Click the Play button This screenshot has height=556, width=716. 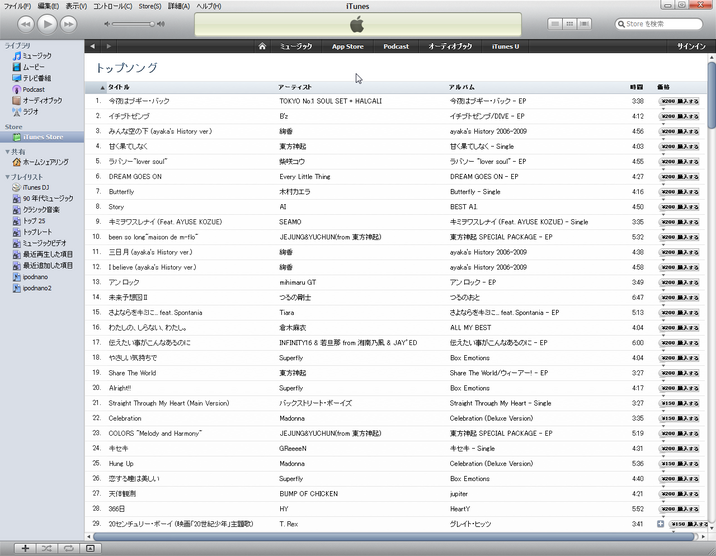pos(47,24)
